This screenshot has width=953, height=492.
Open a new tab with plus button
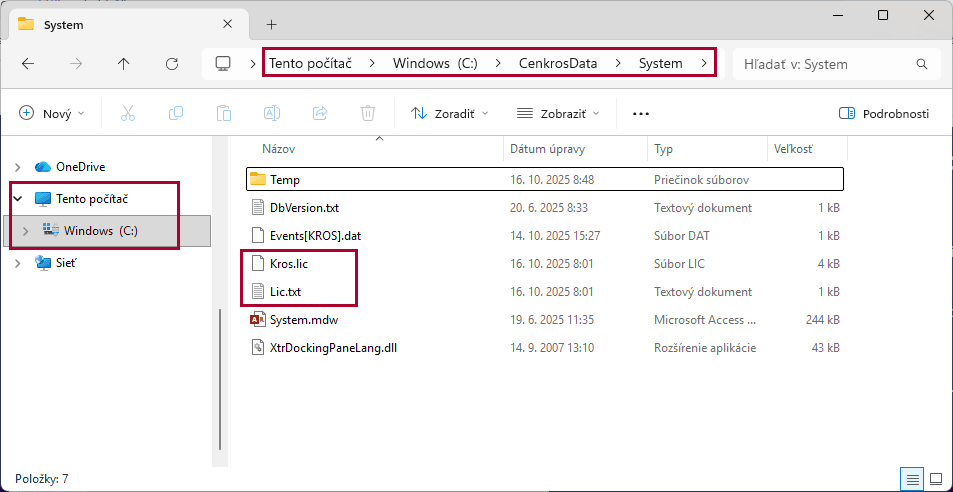click(x=271, y=24)
